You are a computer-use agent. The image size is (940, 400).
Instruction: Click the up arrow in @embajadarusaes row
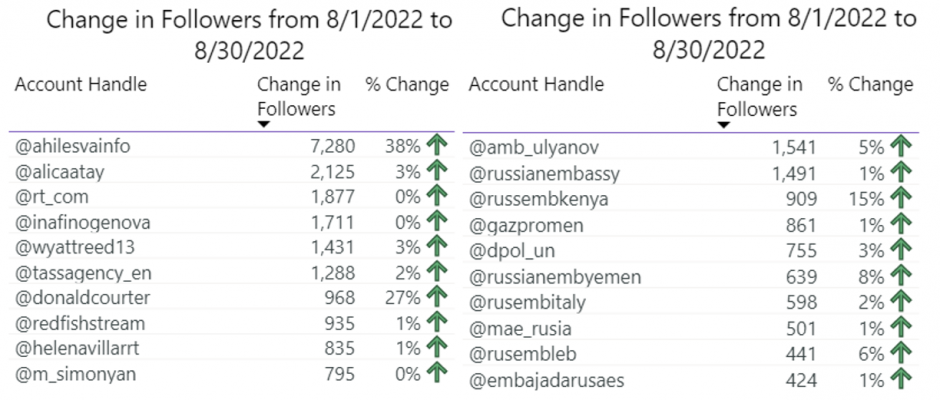pyautogui.click(x=901, y=380)
